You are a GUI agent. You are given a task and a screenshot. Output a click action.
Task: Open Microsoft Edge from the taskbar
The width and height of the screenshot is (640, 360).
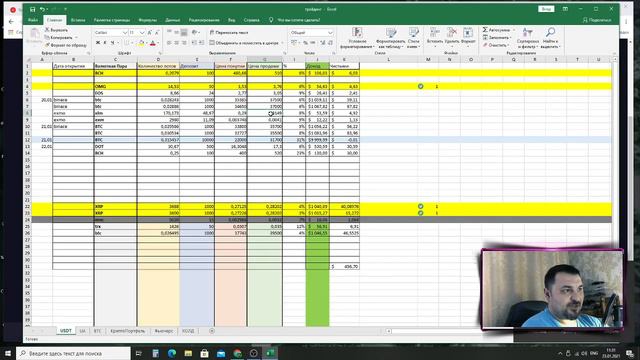pyautogui.click(x=171, y=353)
